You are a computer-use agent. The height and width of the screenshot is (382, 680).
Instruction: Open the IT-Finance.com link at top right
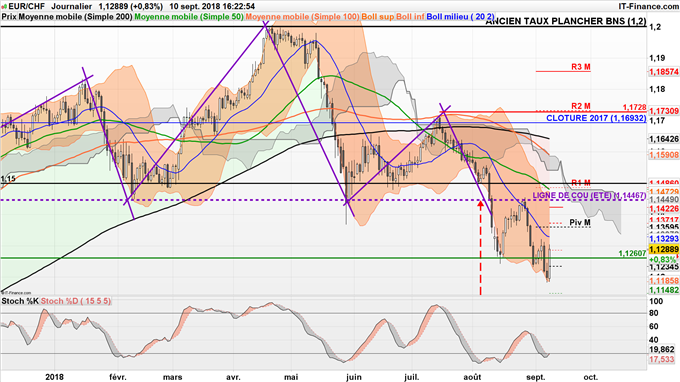(x=649, y=7)
